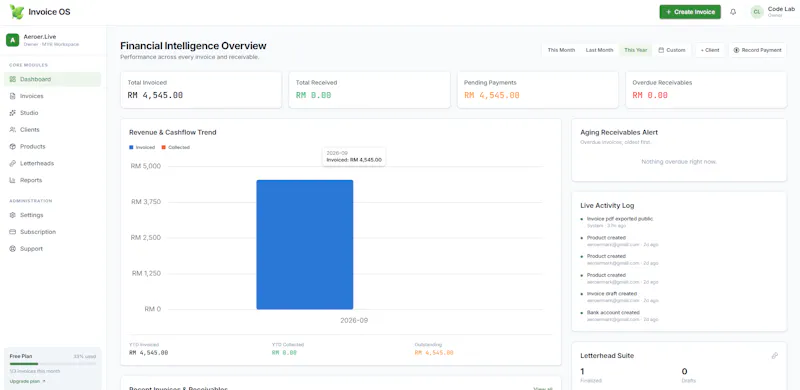Open the Code Lab account menu

tap(773, 12)
